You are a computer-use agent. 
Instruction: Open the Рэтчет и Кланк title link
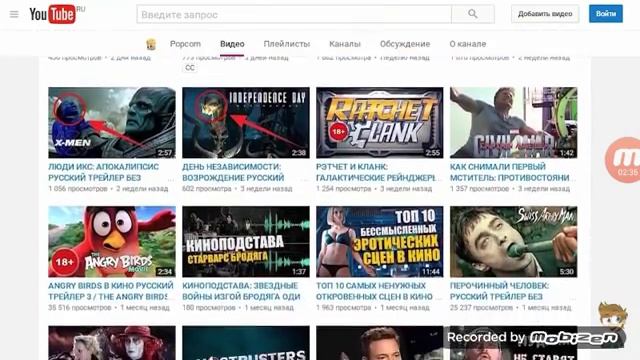click(x=376, y=172)
